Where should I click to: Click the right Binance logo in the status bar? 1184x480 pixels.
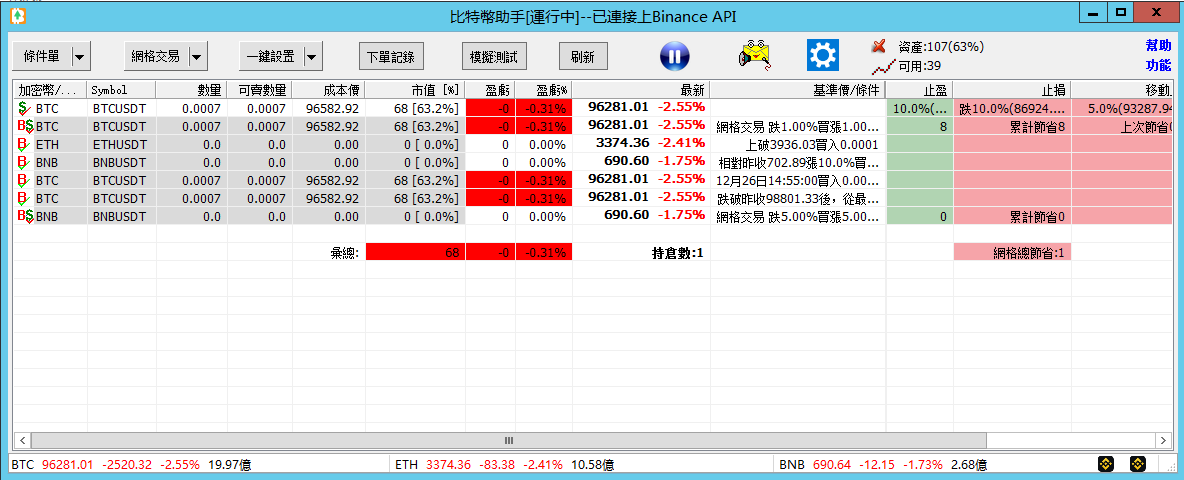pyautogui.click(x=1138, y=463)
